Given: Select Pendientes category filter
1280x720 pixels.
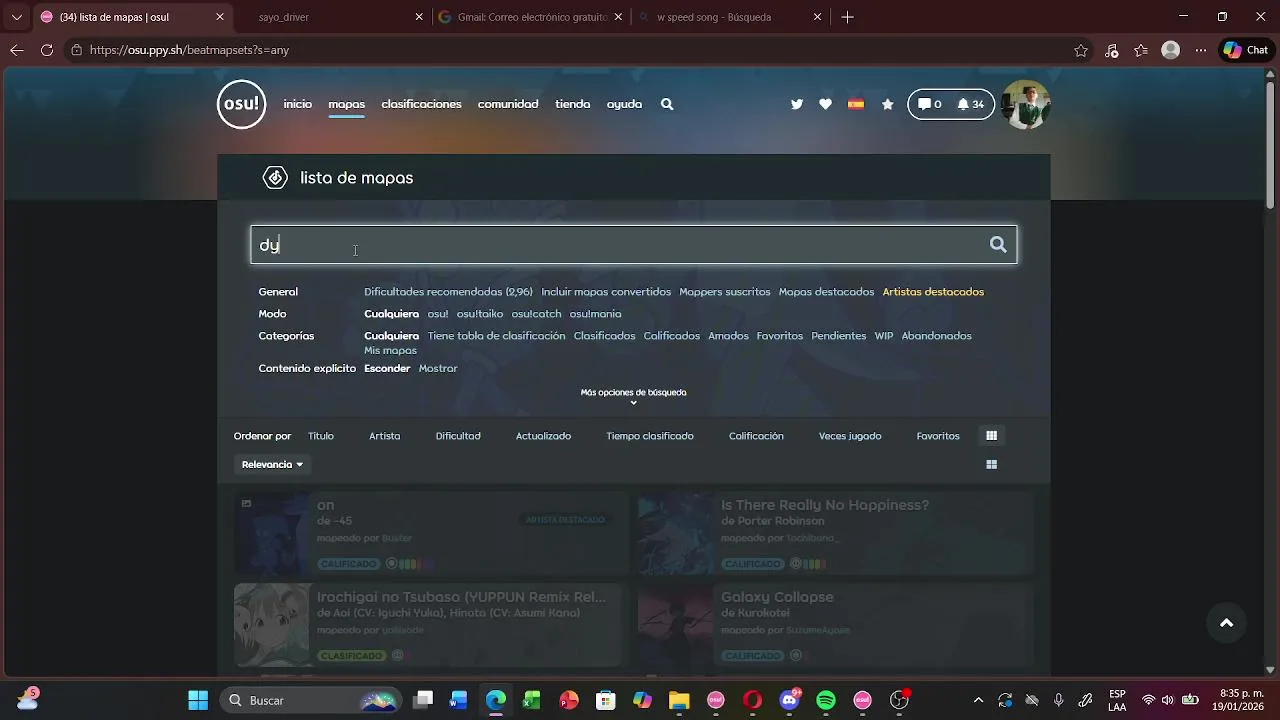Looking at the screenshot, I should pyautogui.click(x=838, y=336).
